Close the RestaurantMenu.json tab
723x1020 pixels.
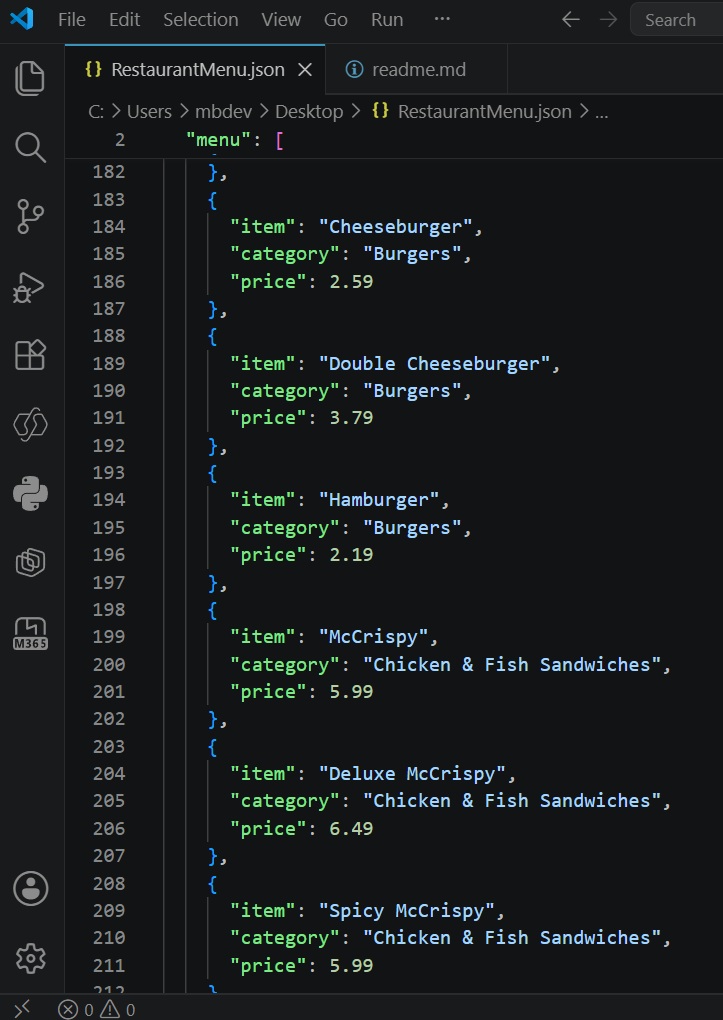coord(305,70)
